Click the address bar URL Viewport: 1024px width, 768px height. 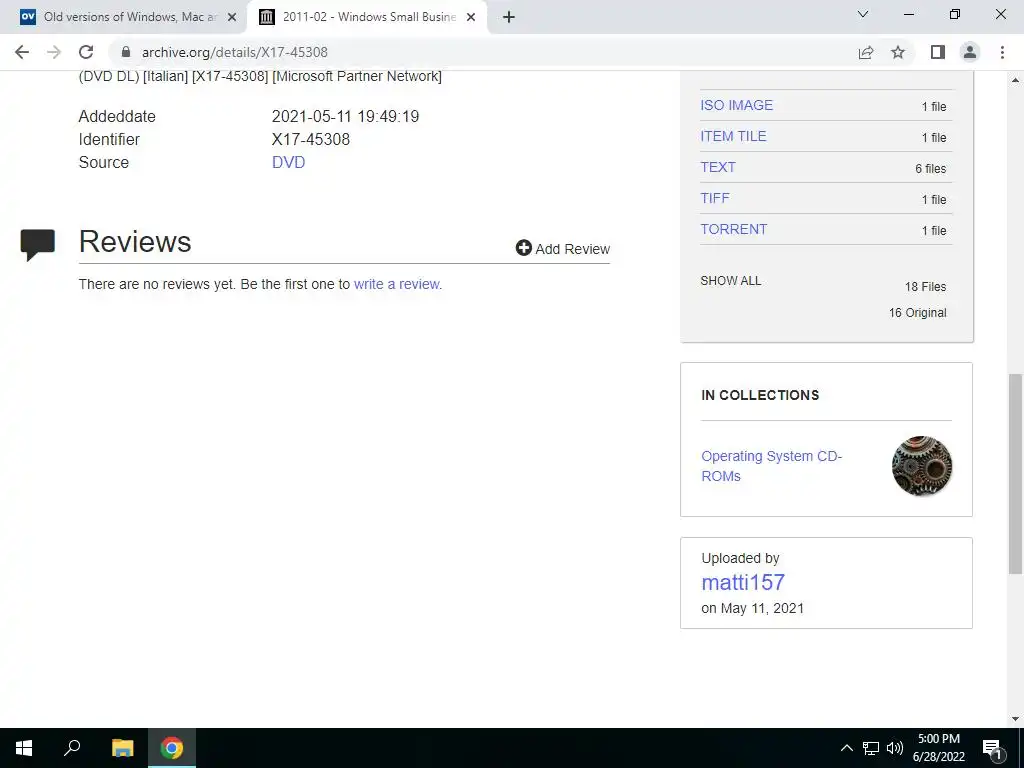[235, 52]
